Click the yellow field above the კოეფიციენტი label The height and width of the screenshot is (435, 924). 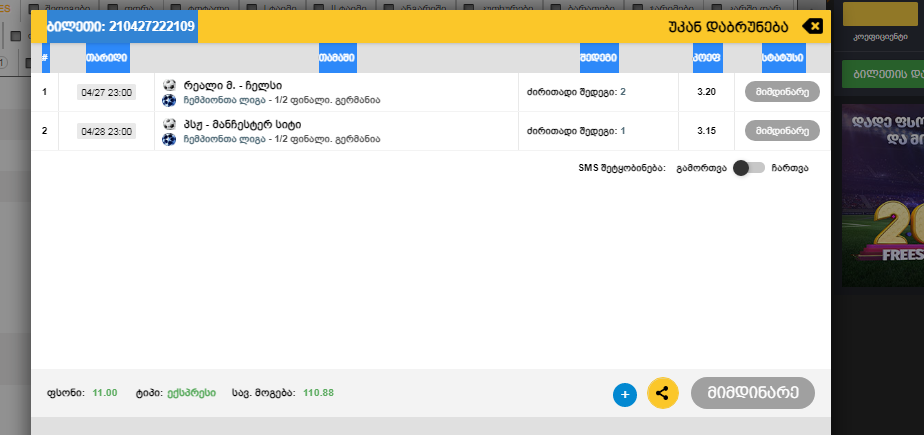(881, 14)
